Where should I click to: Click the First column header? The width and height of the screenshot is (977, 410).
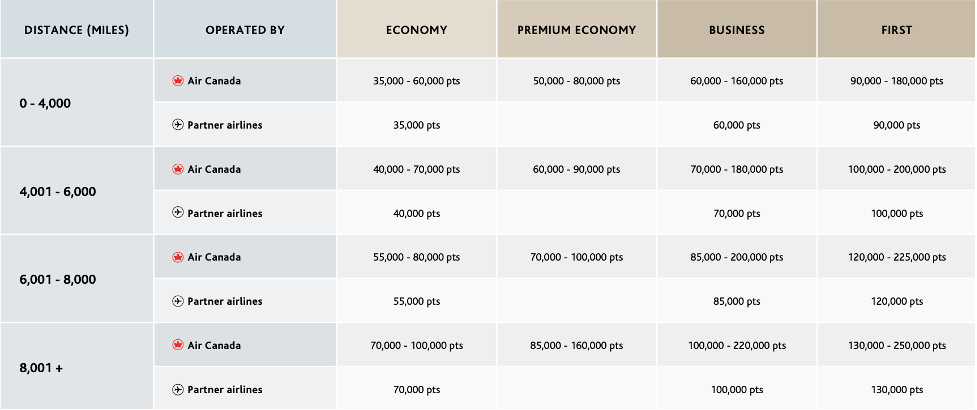pyautogui.click(x=897, y=30)
